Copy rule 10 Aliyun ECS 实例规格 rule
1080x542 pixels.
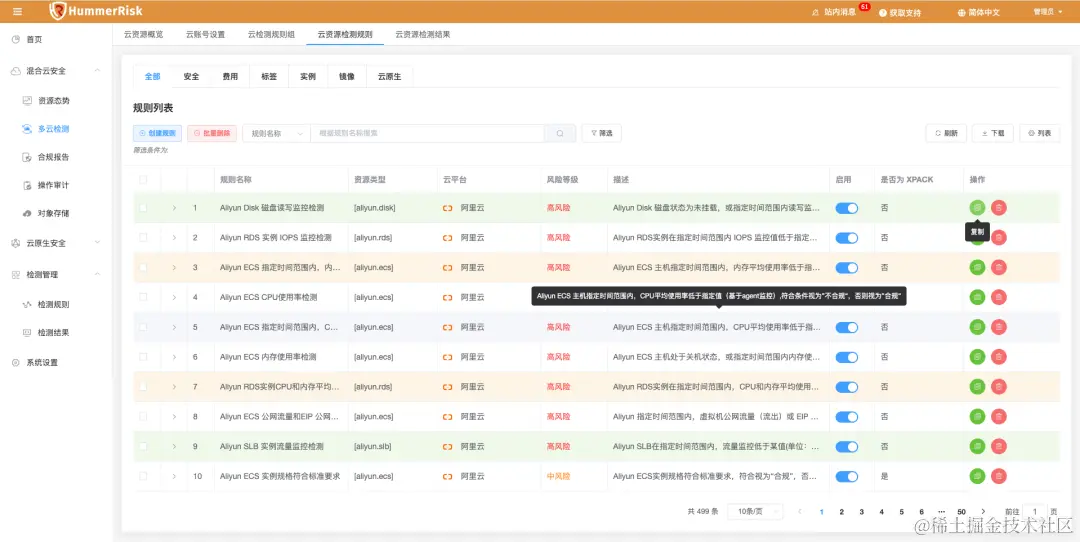977,476
